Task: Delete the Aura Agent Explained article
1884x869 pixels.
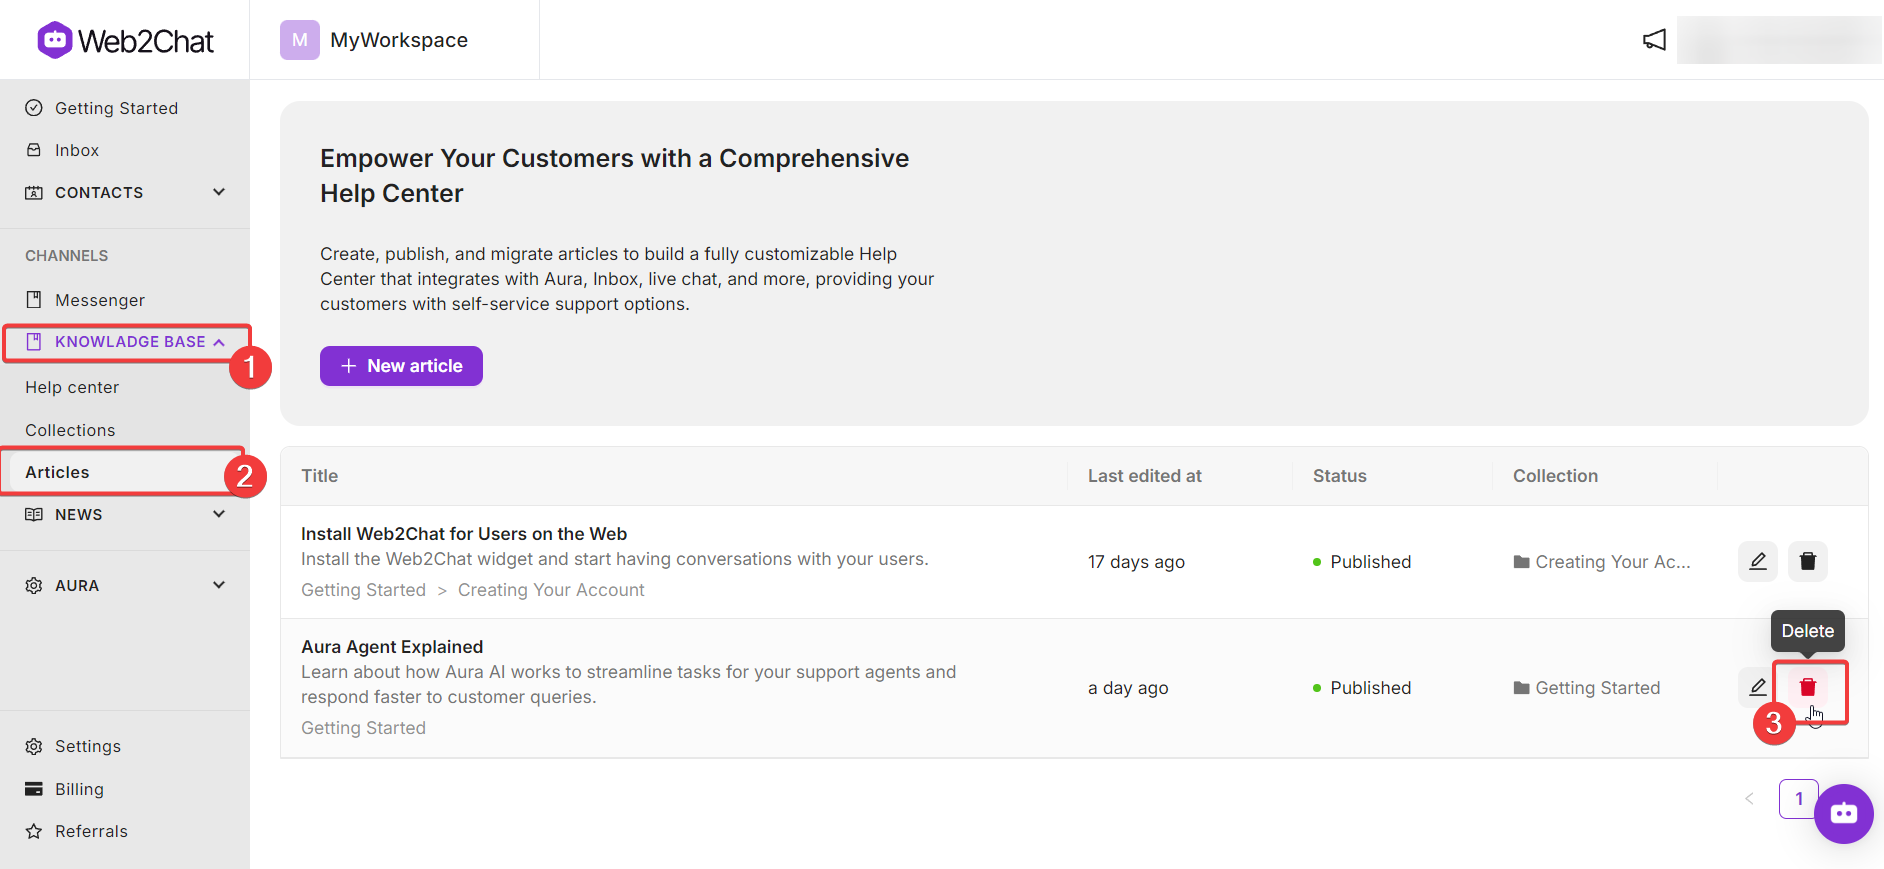Action: (x=1808, y=687)
